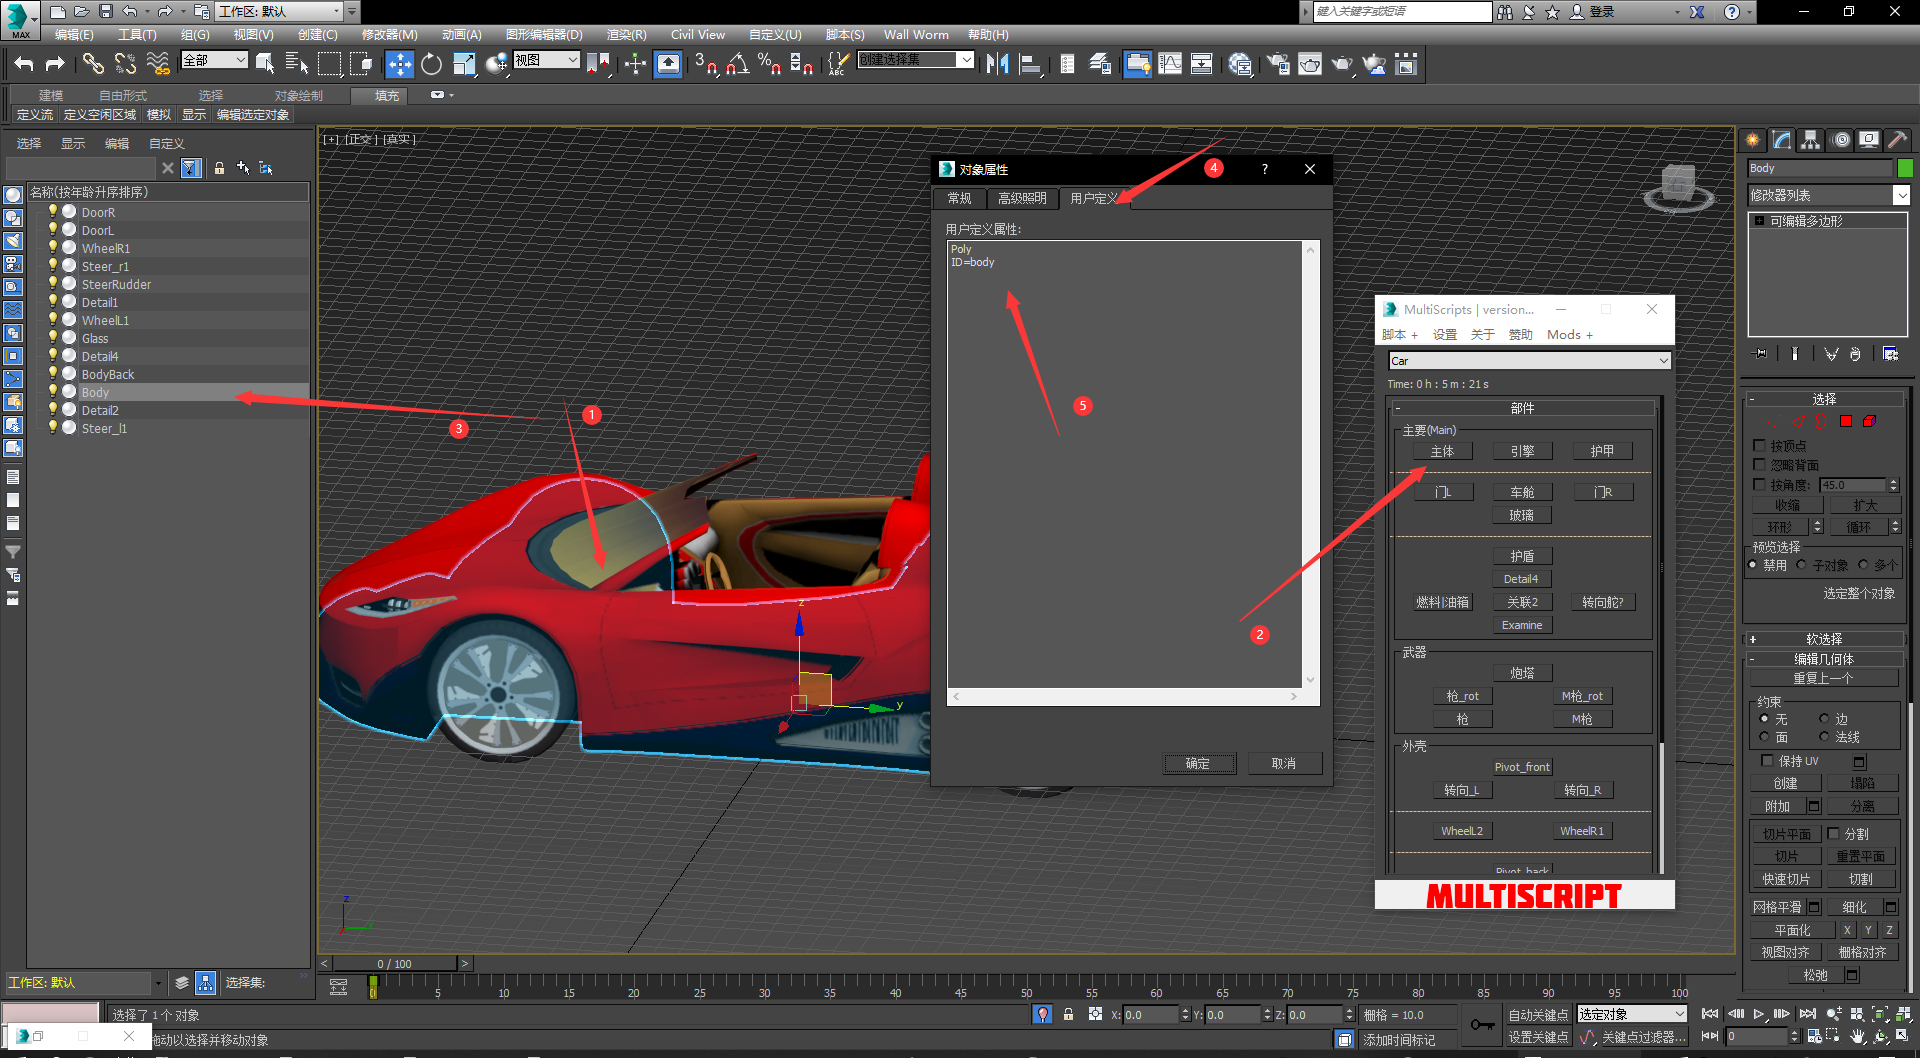
Task: Expand the 软选择 rollout
Action: point(1824,639)
